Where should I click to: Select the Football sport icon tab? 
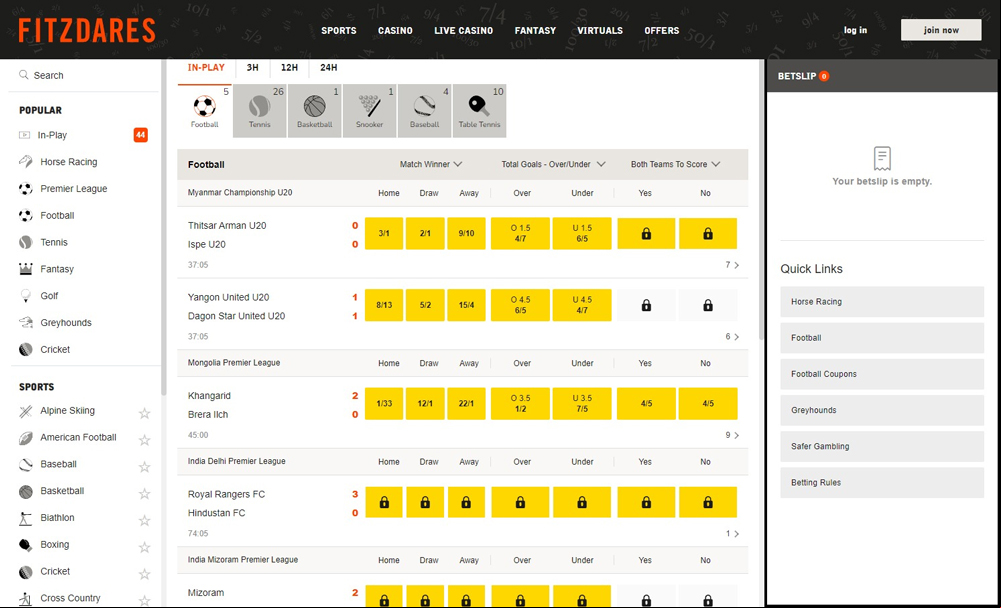pyautogui.click(x=204, y=110)
